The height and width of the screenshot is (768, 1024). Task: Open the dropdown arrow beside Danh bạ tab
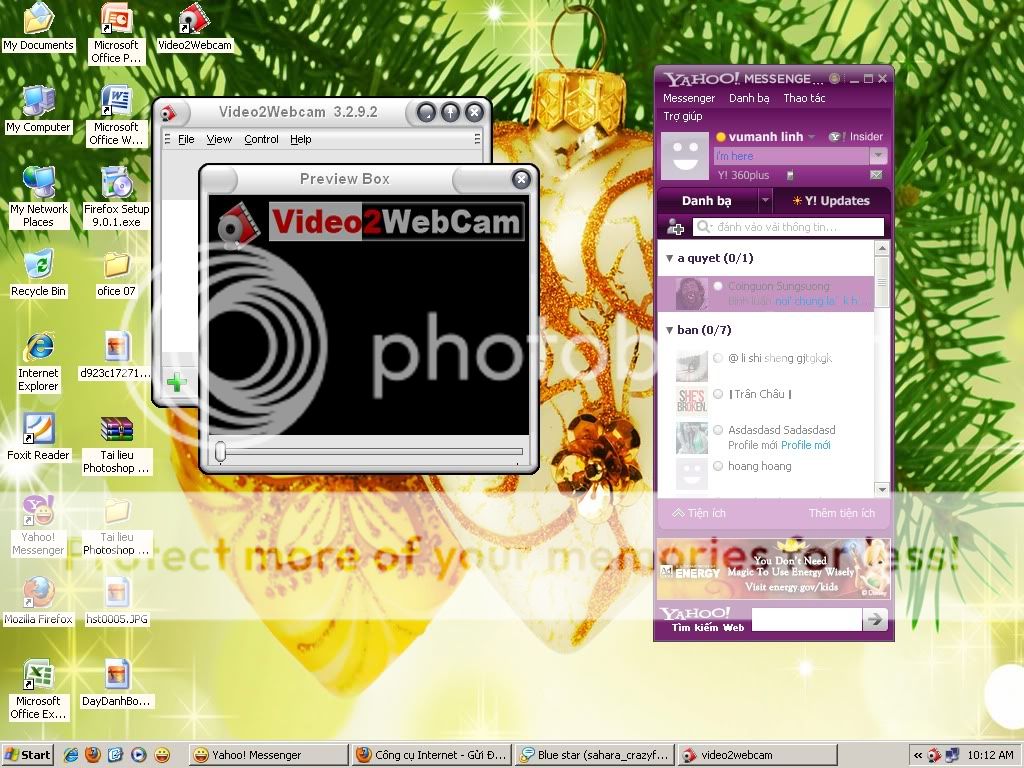(x=765, y=201)
